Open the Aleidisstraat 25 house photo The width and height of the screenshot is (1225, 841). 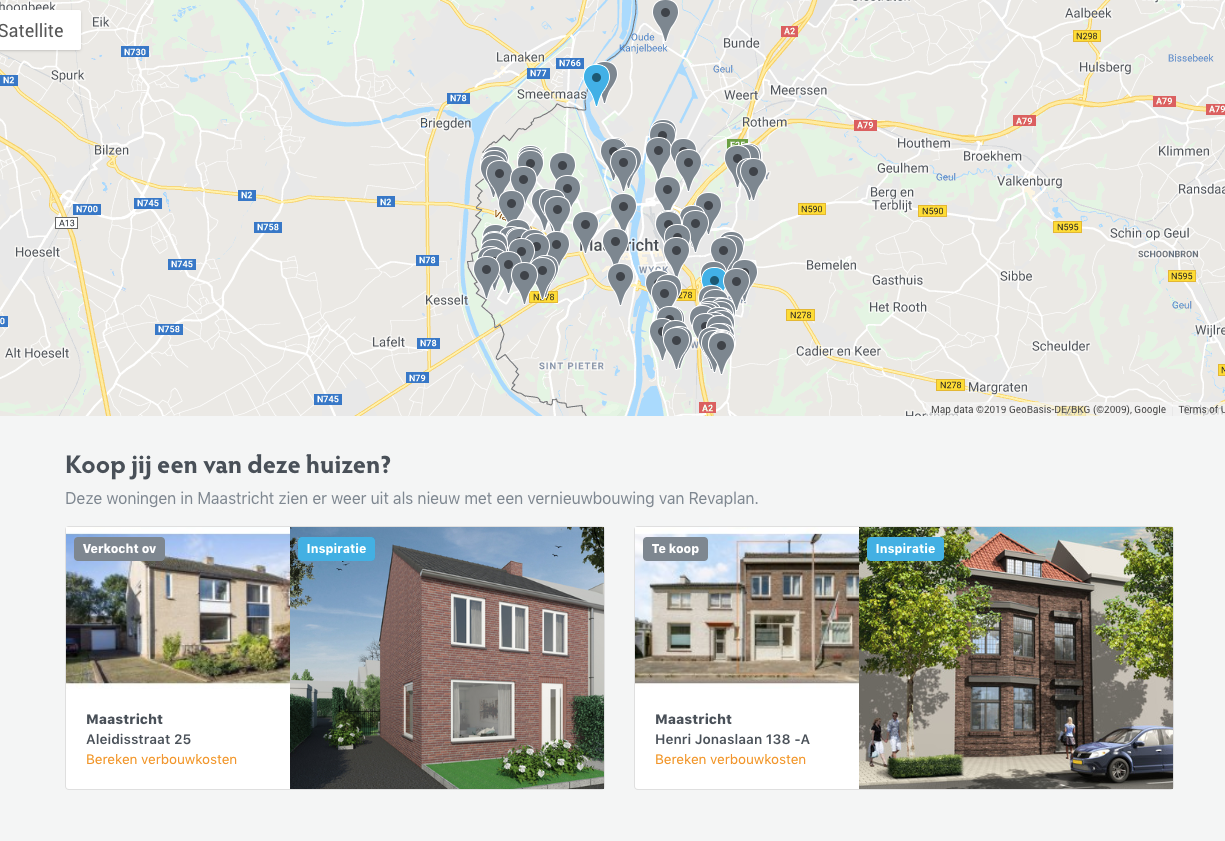click(x=178, y=608)
